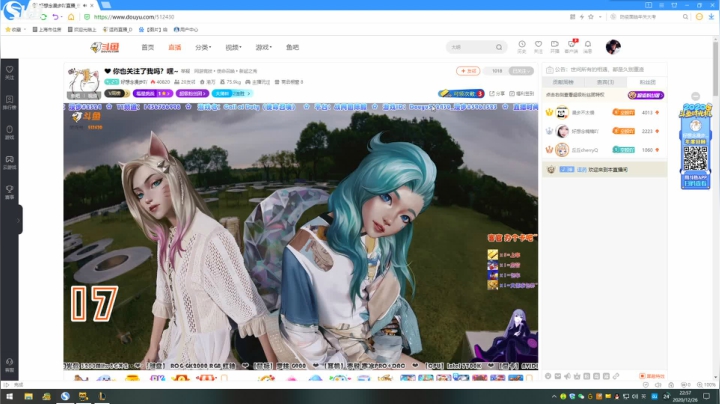Click the Douyu logo in the header

tap(105, 47)
